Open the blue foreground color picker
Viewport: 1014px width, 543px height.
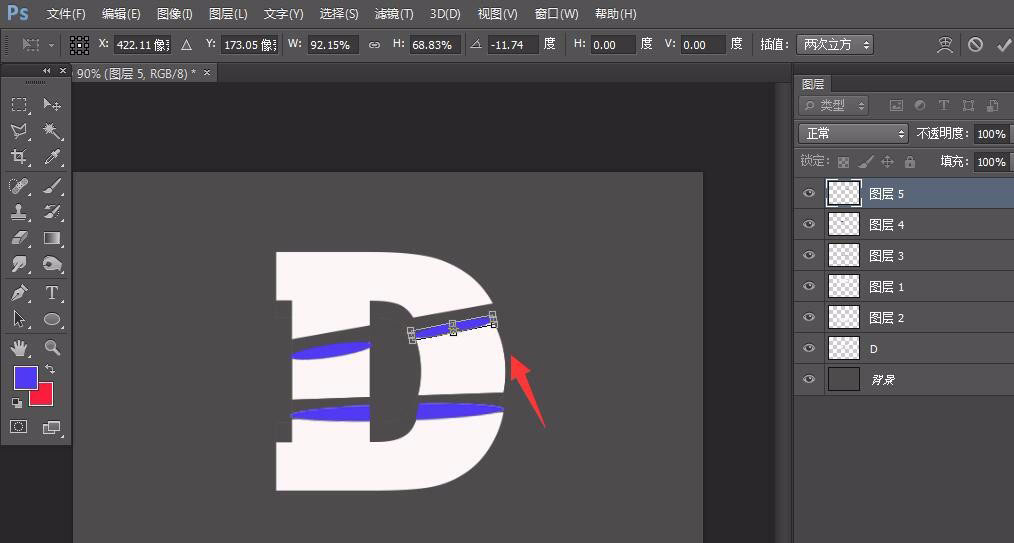point(25,378)
